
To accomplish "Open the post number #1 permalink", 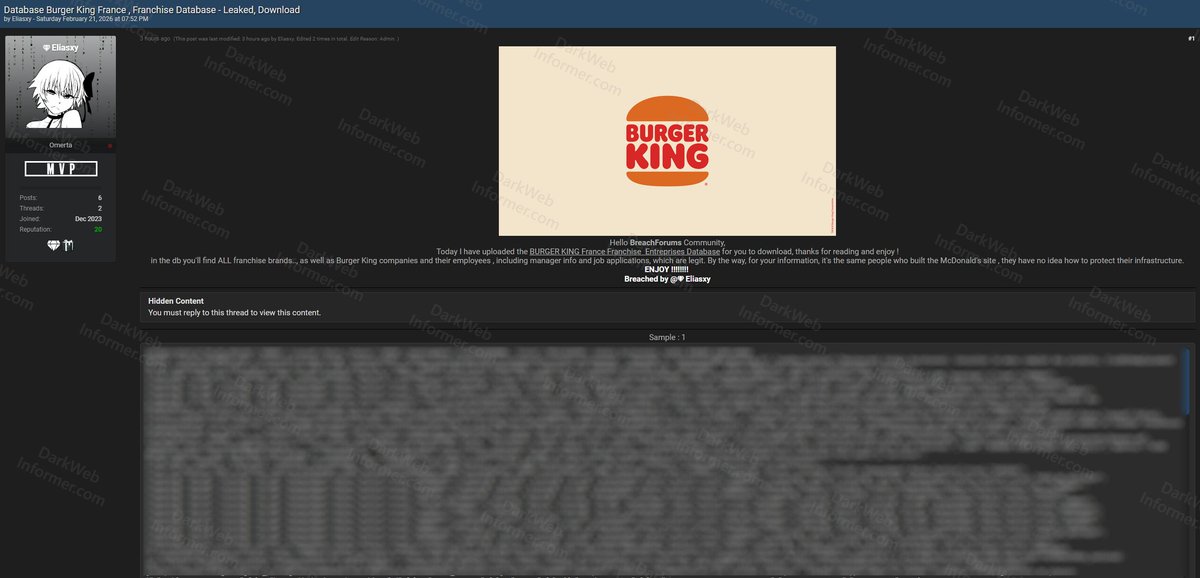I will (1191, 38).
